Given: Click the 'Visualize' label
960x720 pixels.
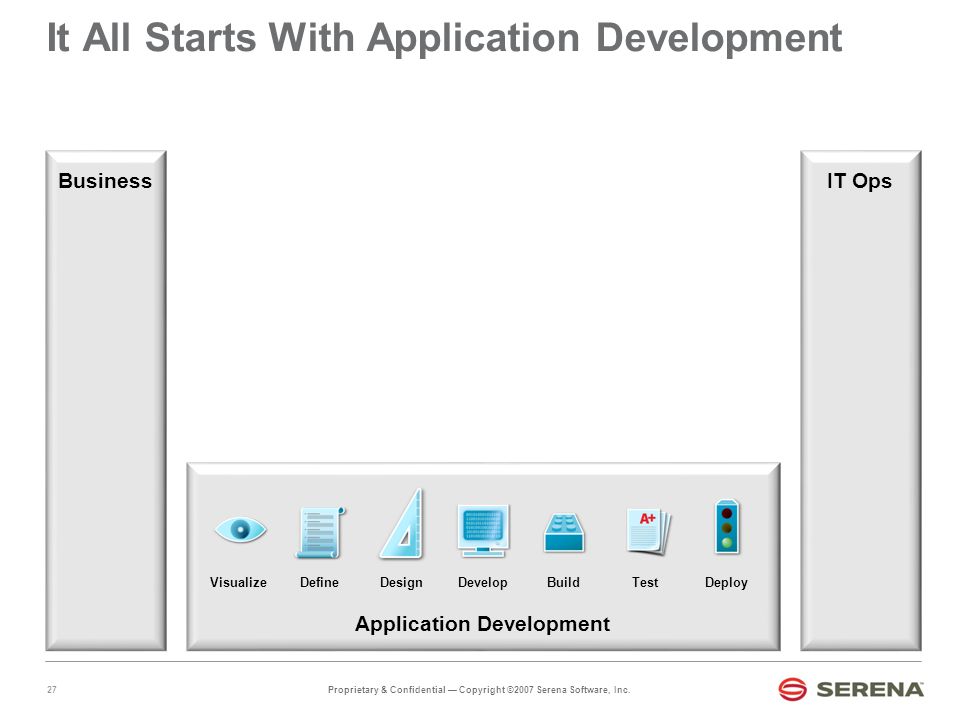Looking at the screenshot, I should tap(238, 582).
